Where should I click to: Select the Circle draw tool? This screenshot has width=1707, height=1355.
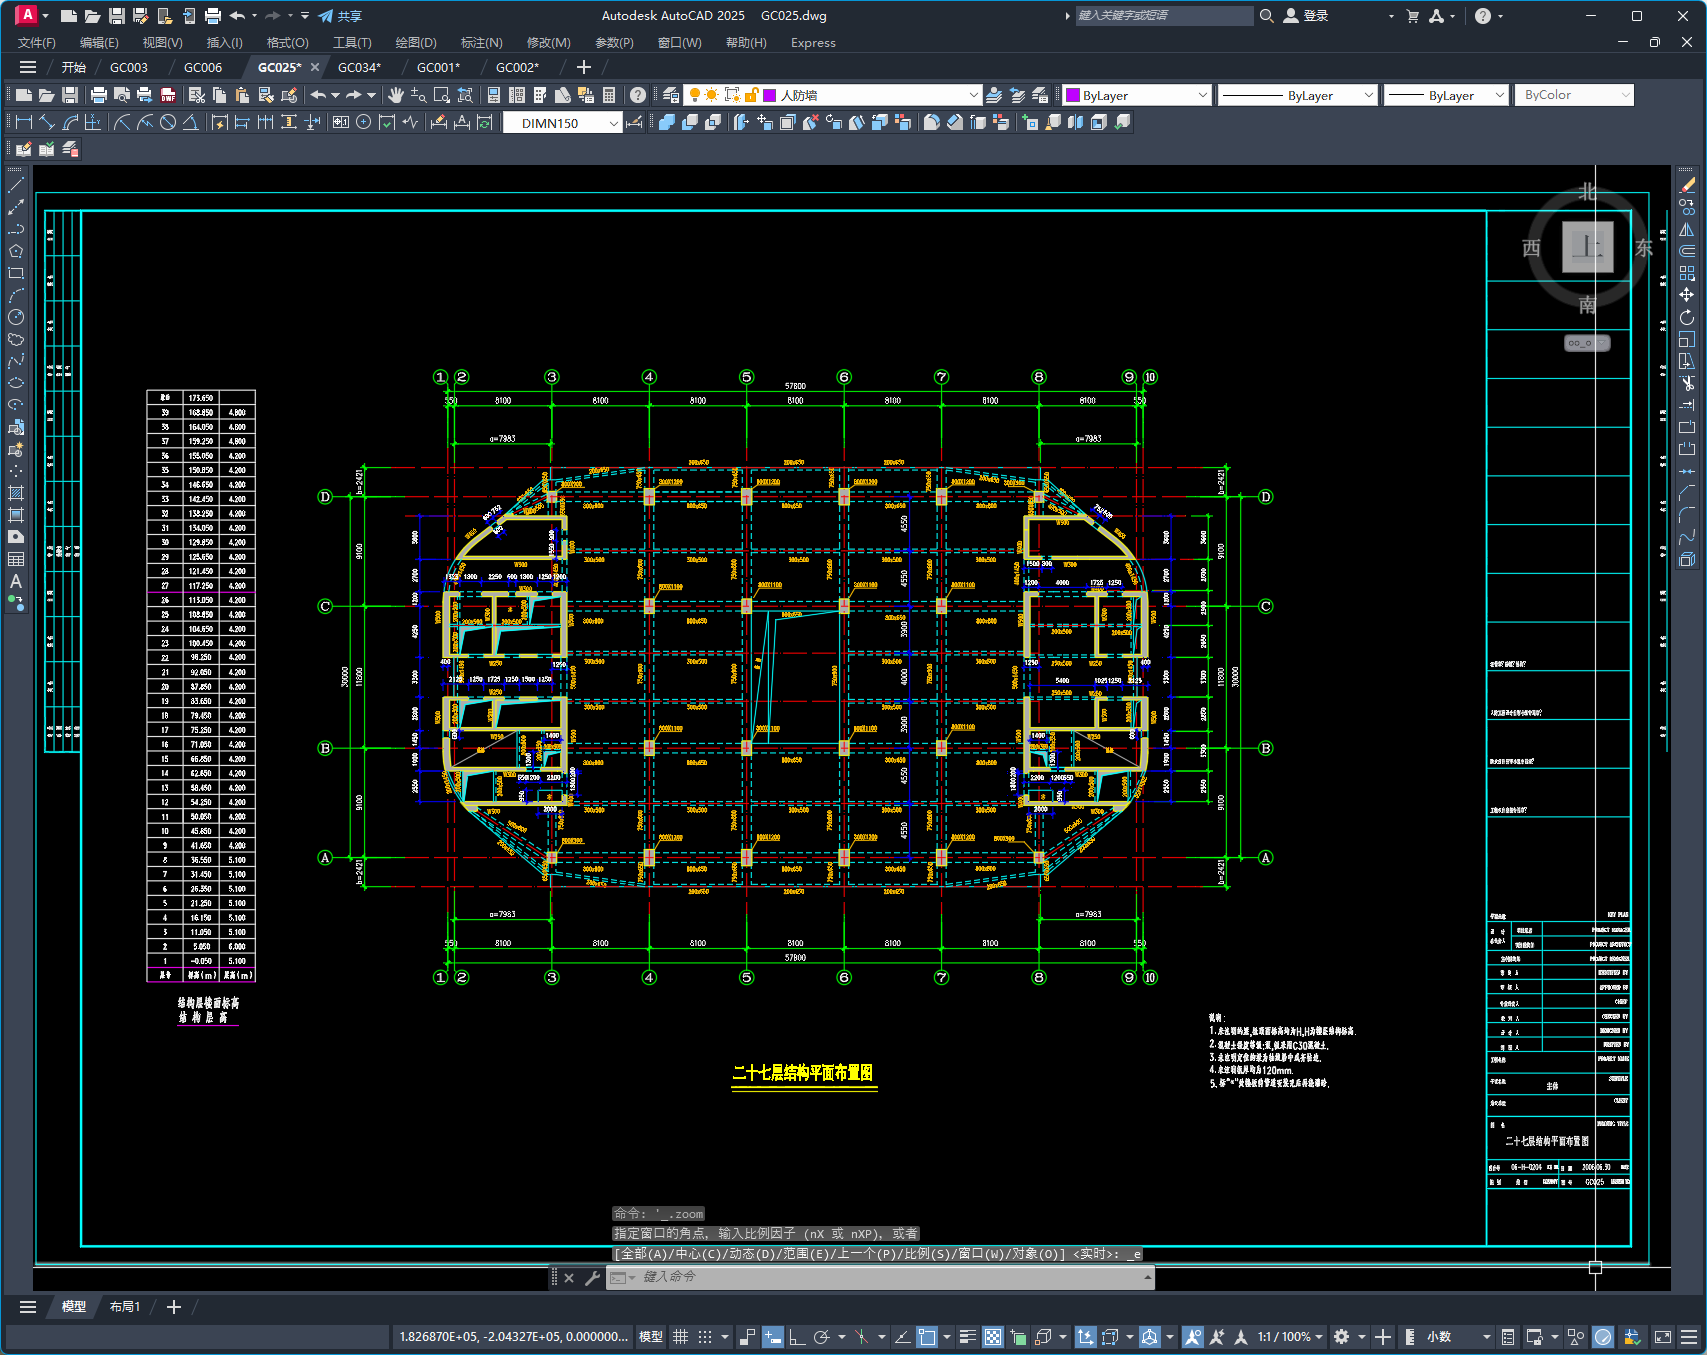(16, 317)
